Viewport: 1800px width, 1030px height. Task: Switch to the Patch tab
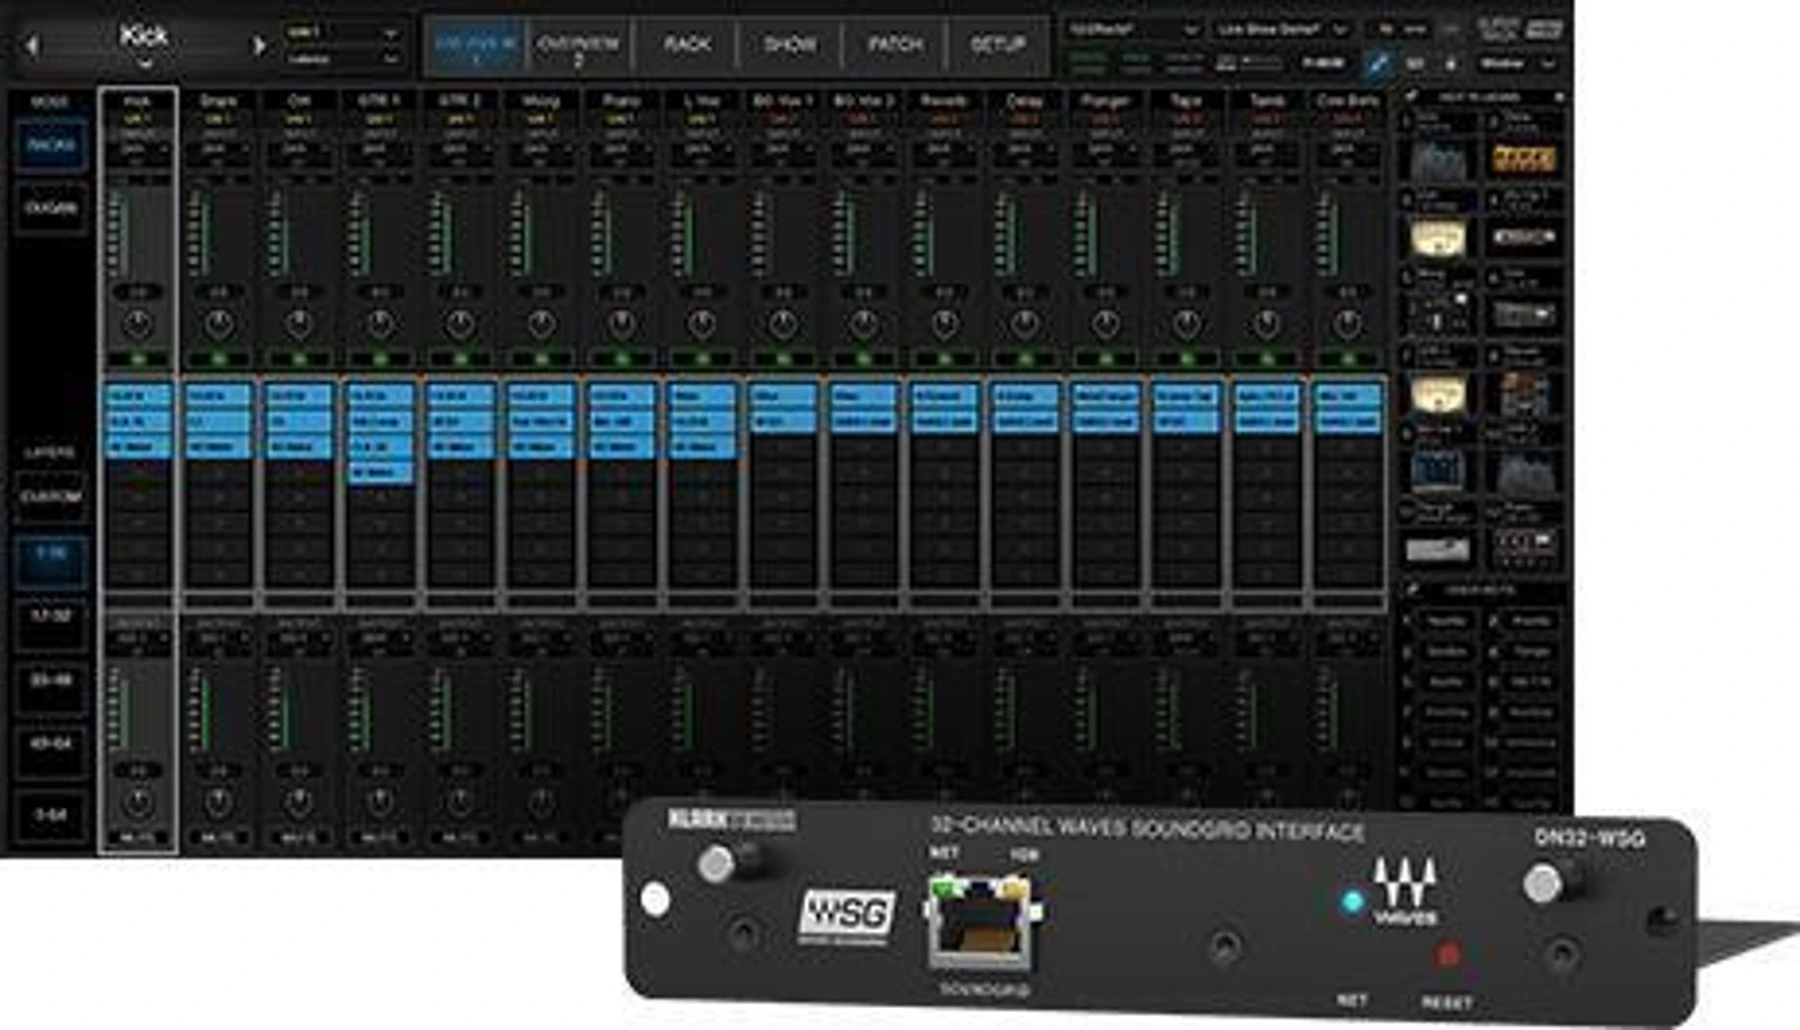pos(895,46)
